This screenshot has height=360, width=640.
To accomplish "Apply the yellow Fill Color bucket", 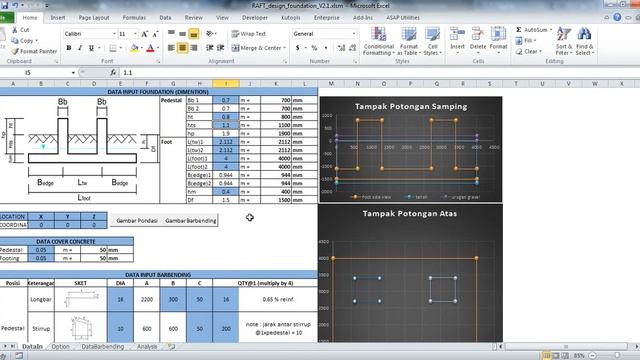I will (x=134, y=48).
